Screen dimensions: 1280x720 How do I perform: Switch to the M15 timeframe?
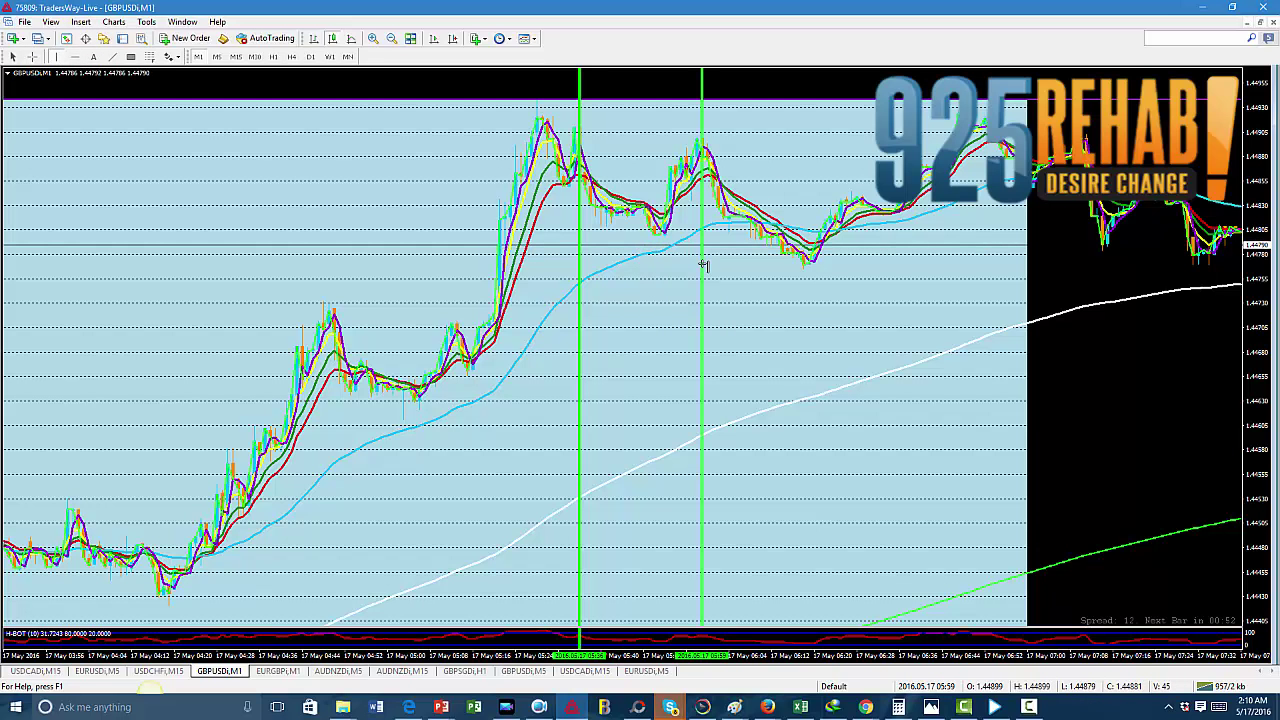[x=236, y=57]
